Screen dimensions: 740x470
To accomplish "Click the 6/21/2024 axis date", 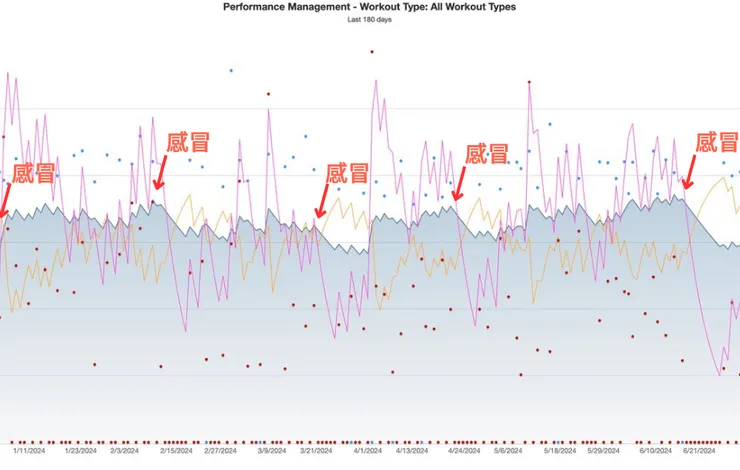I will (x=699, y=451).
